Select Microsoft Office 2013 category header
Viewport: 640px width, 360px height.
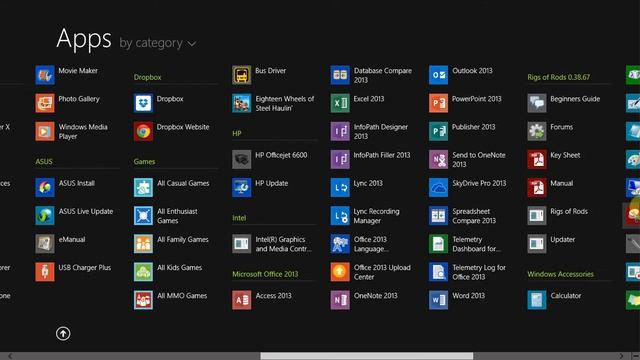pos(265,274)
